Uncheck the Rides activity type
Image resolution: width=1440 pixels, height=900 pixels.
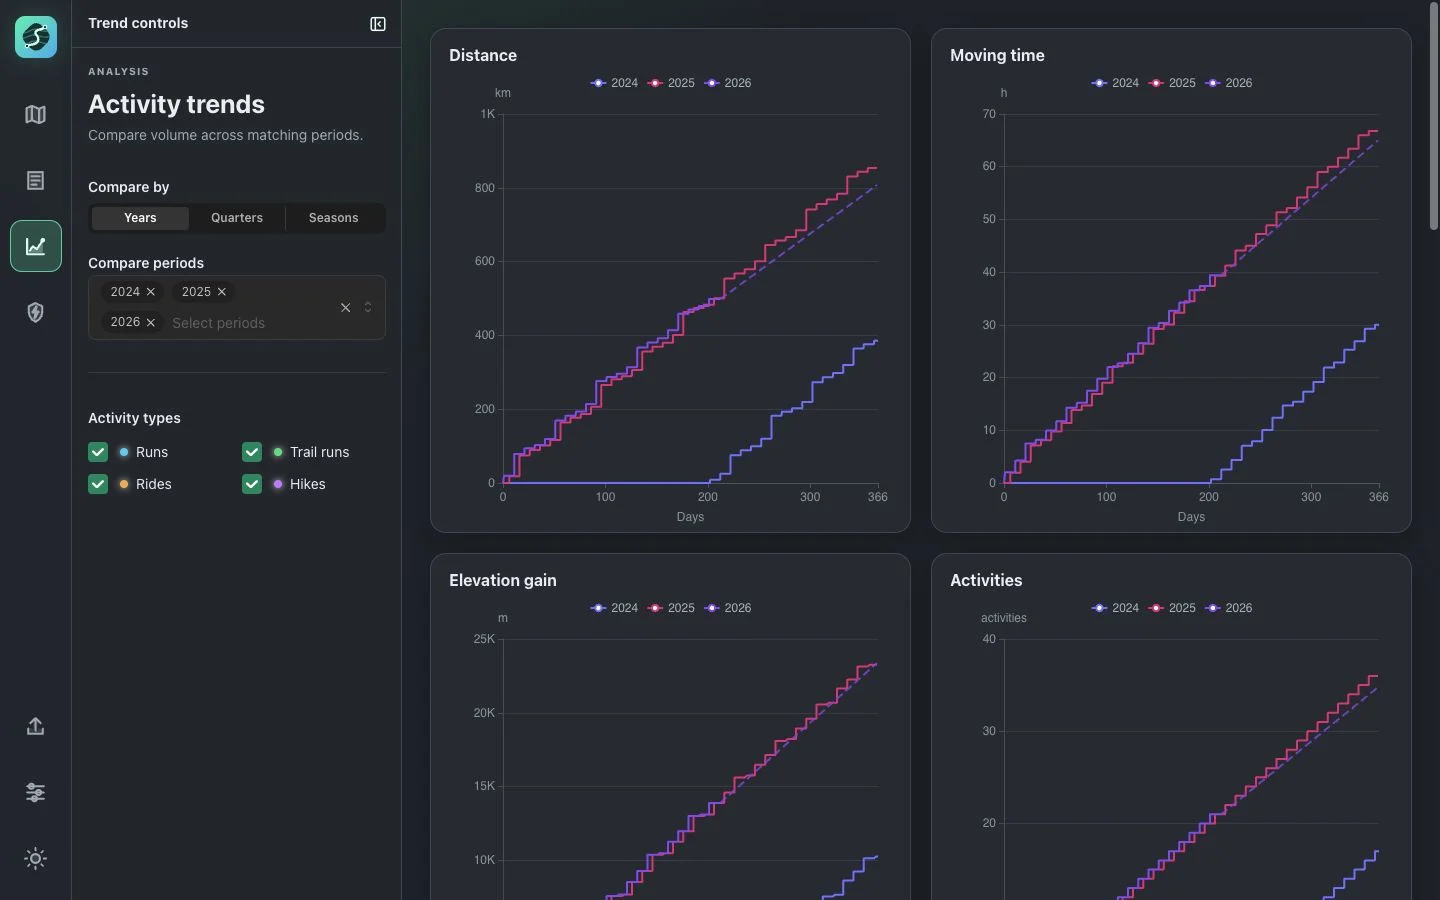(x=98, y=484)
